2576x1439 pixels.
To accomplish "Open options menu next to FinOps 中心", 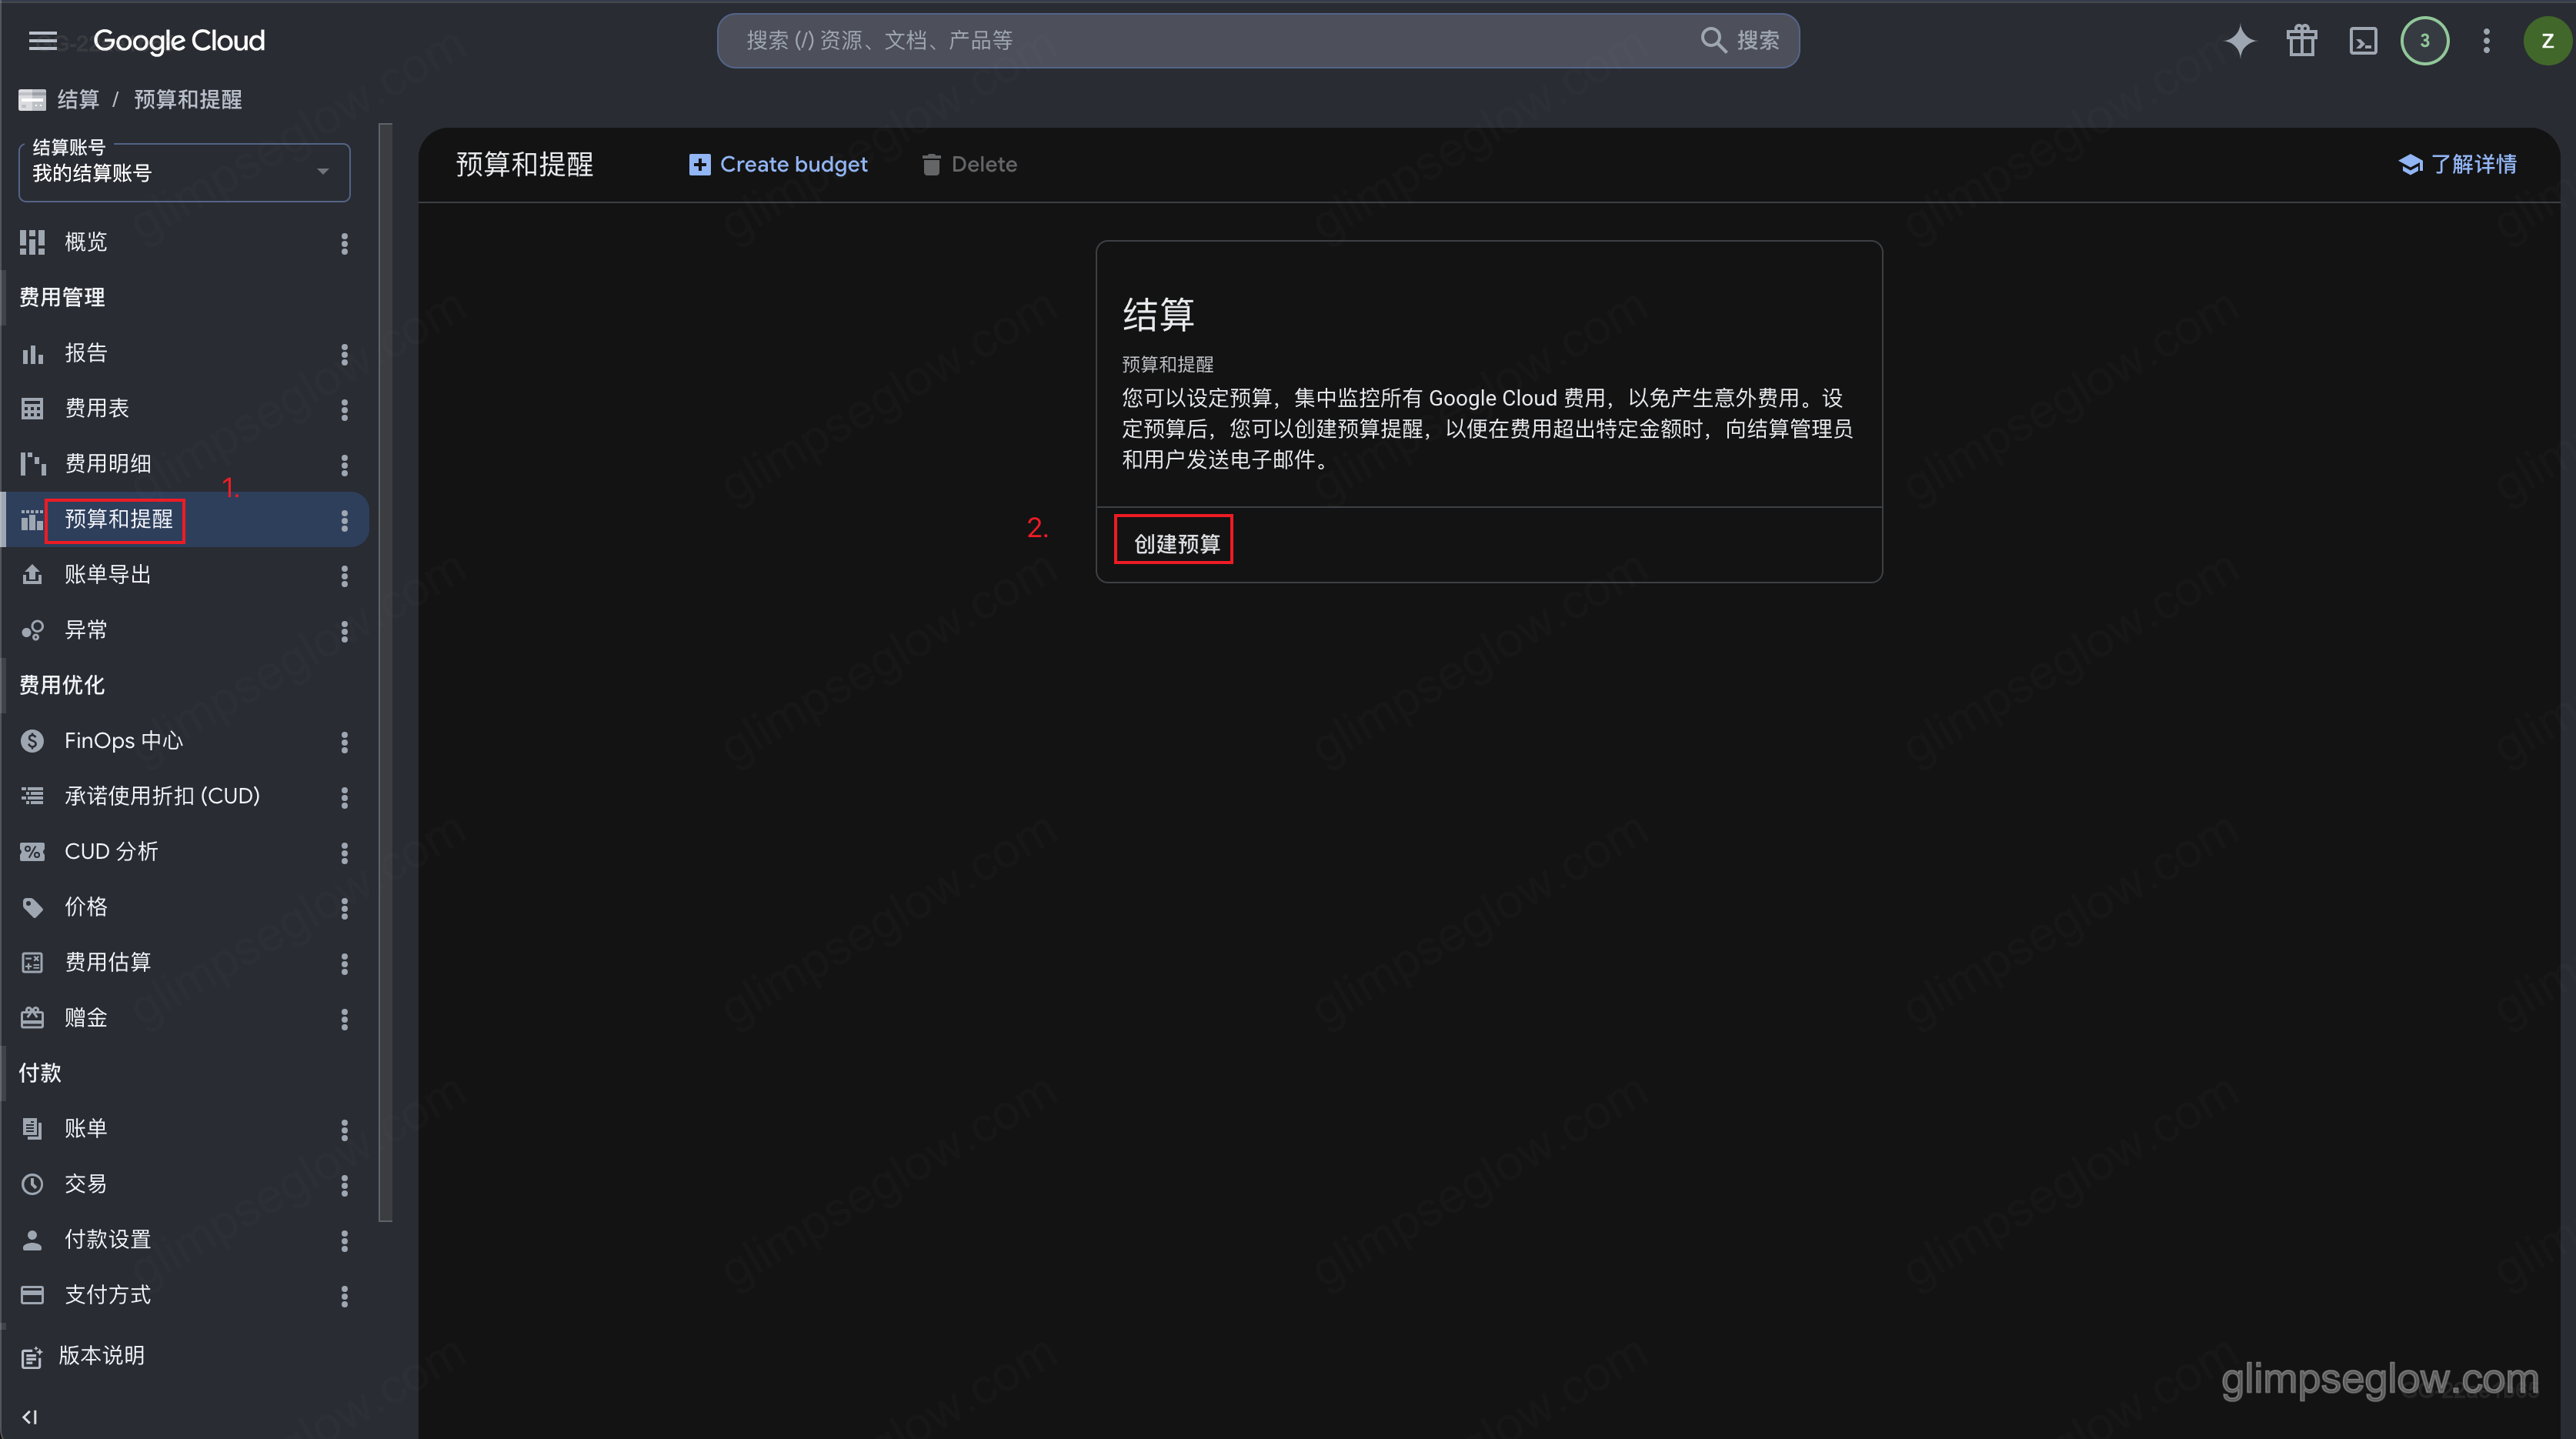I will point(344,742).
